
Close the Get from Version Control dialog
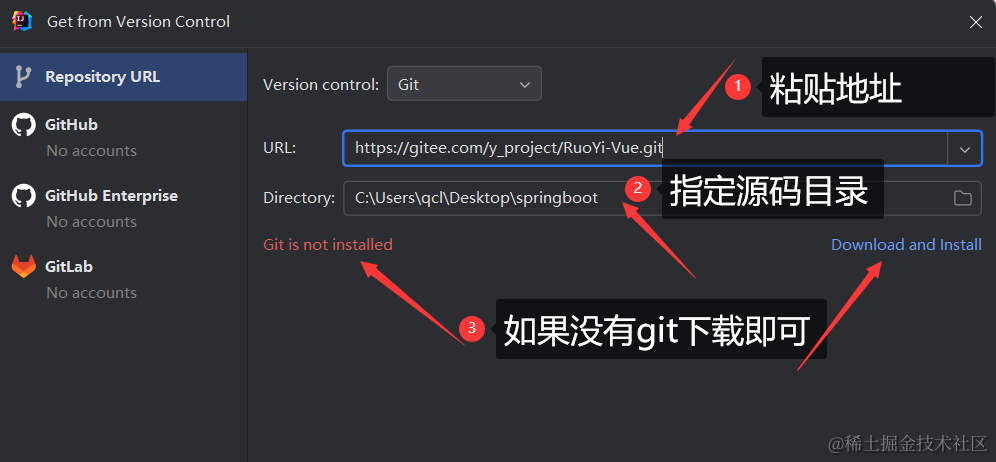coord(976,22)
